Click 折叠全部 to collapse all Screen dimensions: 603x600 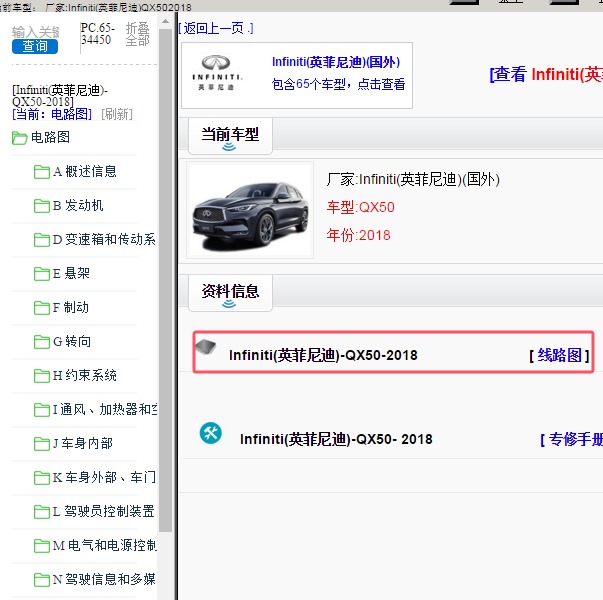click(x=137, y=34)
